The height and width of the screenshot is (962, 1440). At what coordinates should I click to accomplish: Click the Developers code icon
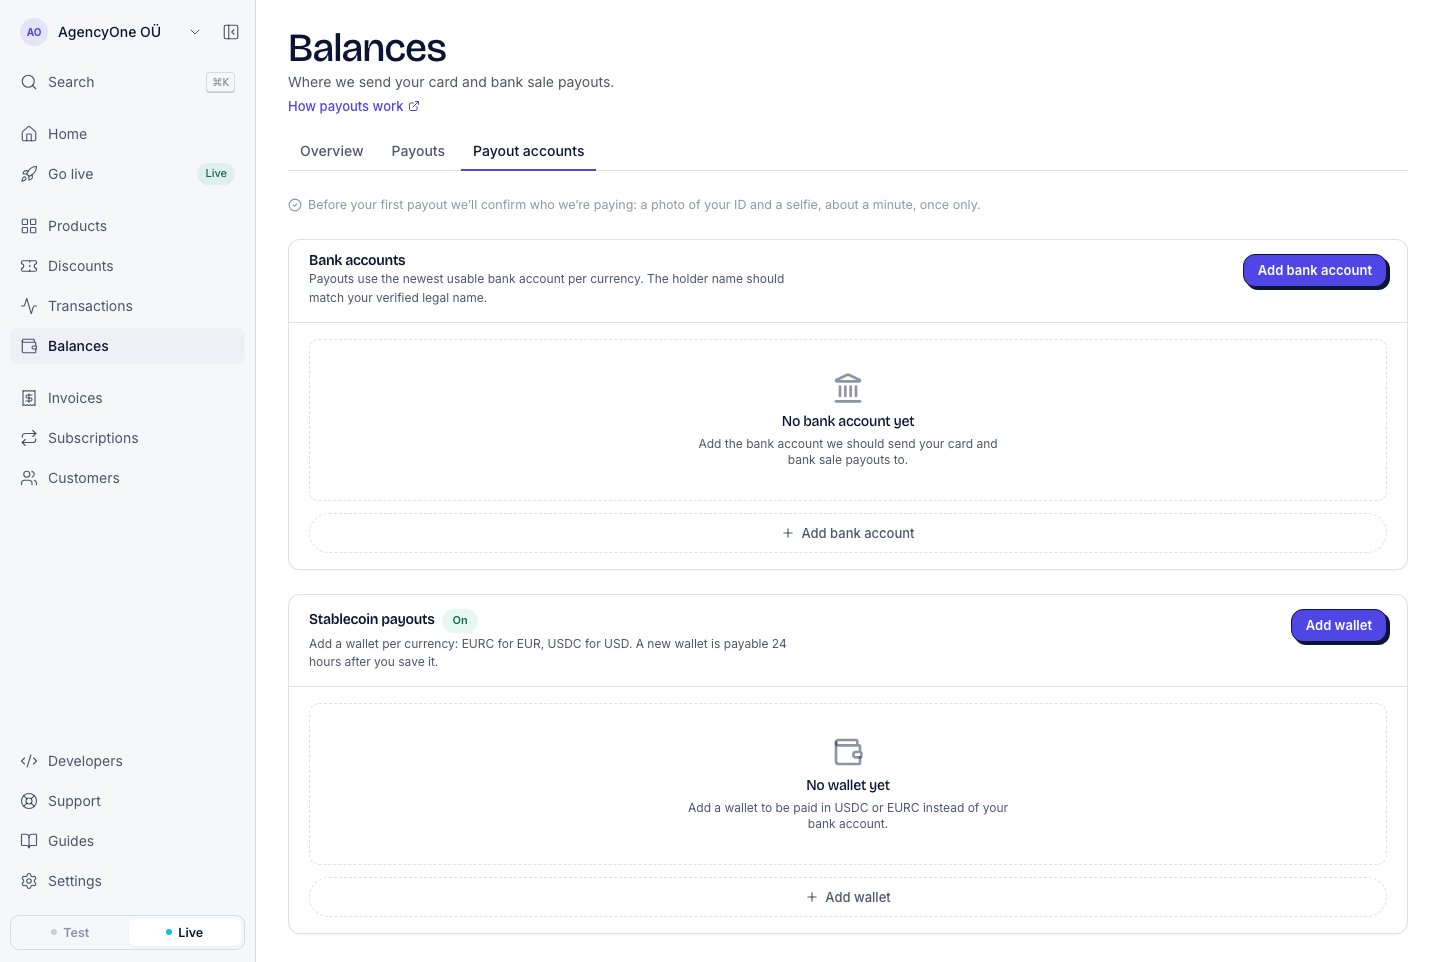pyautogui.click(x=29, y=761)
